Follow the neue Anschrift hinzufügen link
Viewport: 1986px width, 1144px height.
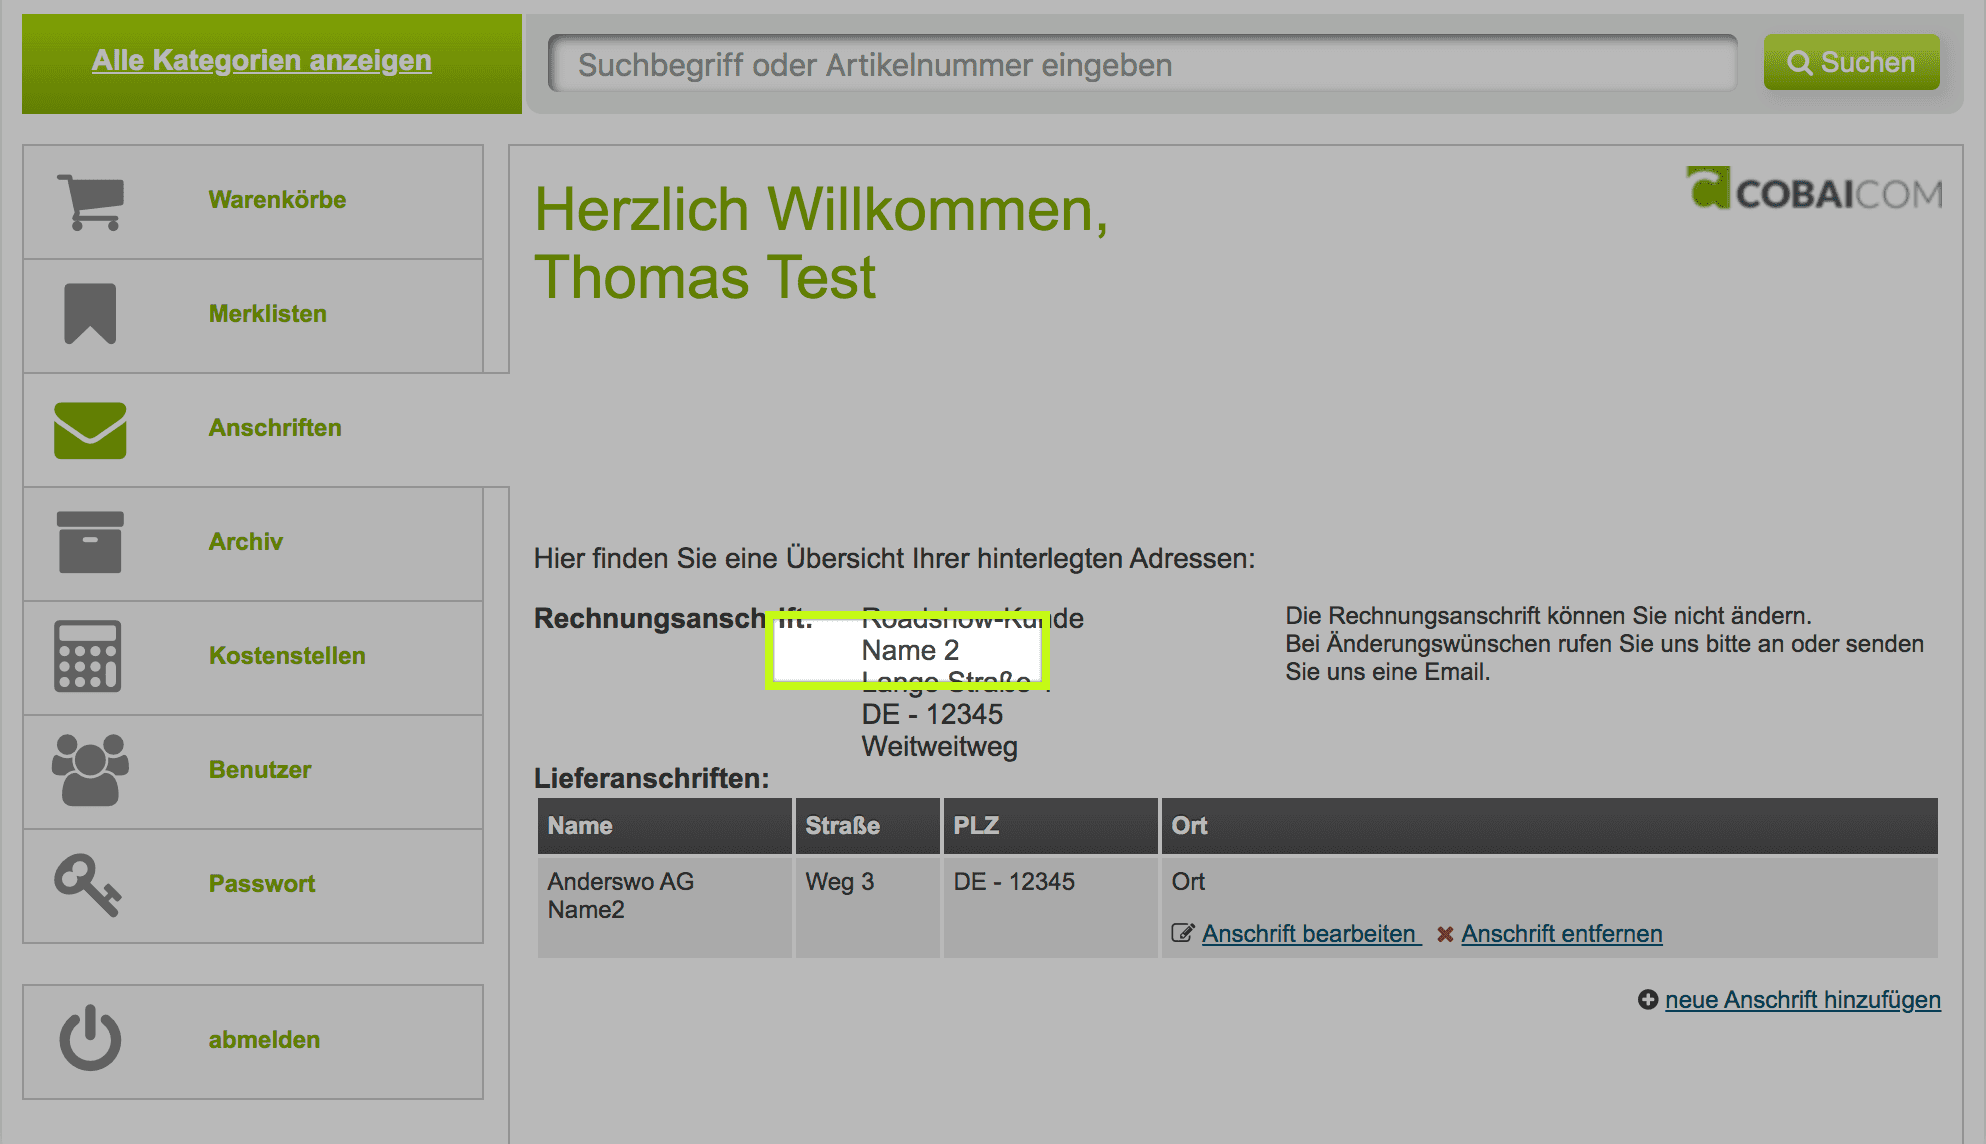[1802, 1000]
